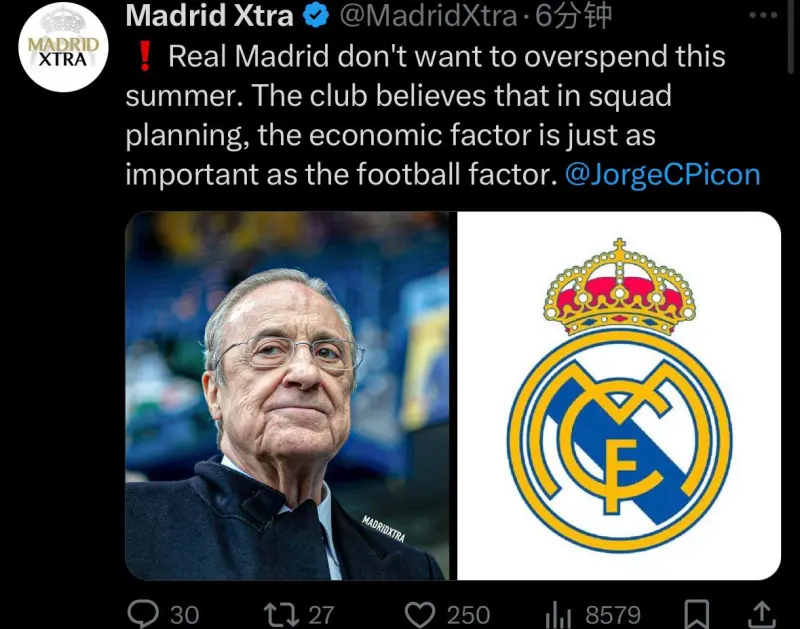
Task: Open the reply comments icon
Action: (x=143, y=613)
